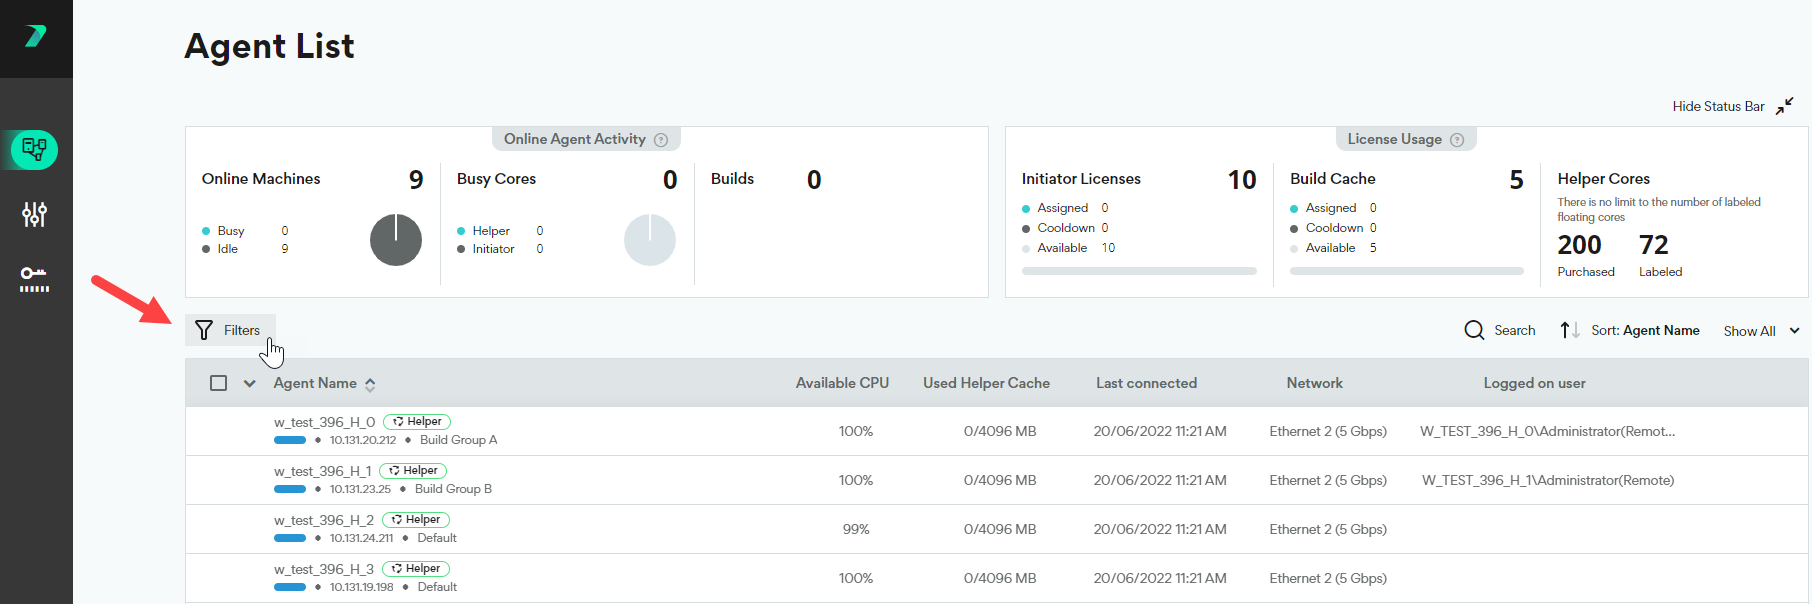Open the Agents page in sidebar
This screenshot has width=1812, height=604.
tap(34, 150)
